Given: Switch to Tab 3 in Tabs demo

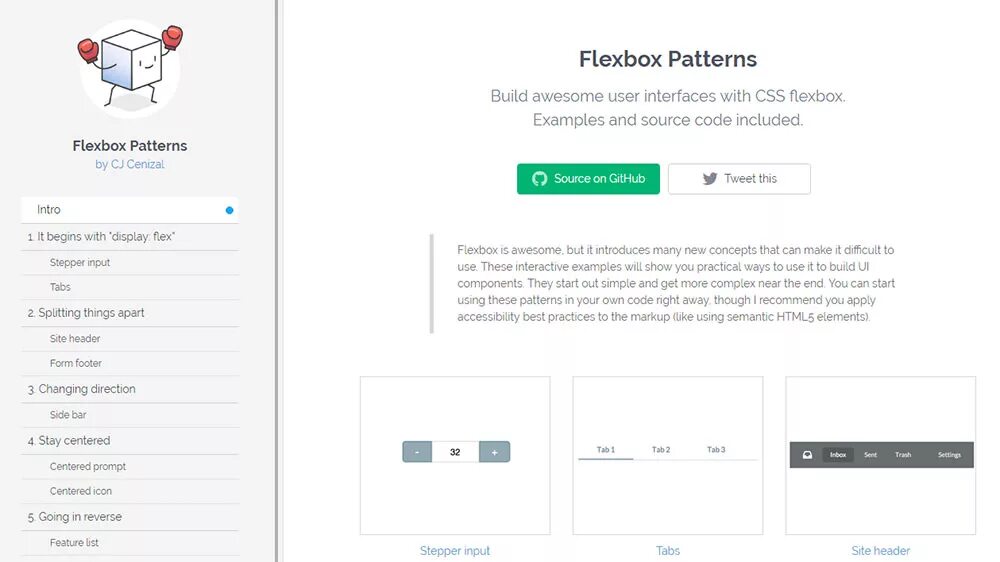Looking at the screenshot, I should (x=716, y=450).
